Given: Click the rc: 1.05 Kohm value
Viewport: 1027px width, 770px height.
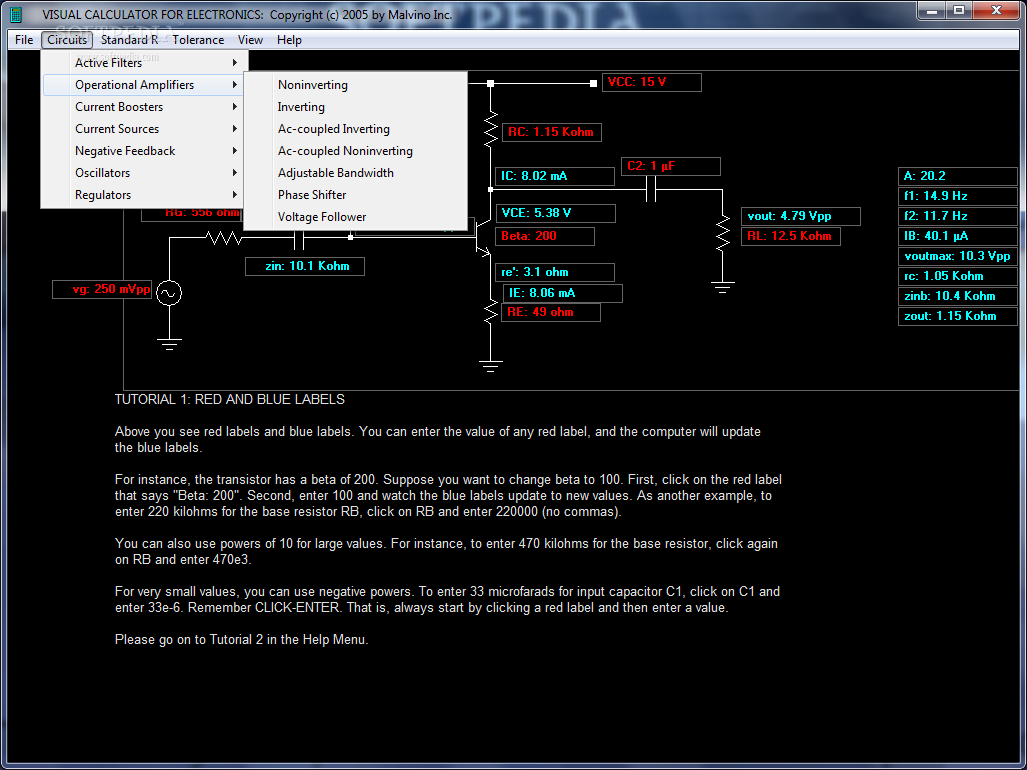Looking at the screenshot, I should coord(958,276).
